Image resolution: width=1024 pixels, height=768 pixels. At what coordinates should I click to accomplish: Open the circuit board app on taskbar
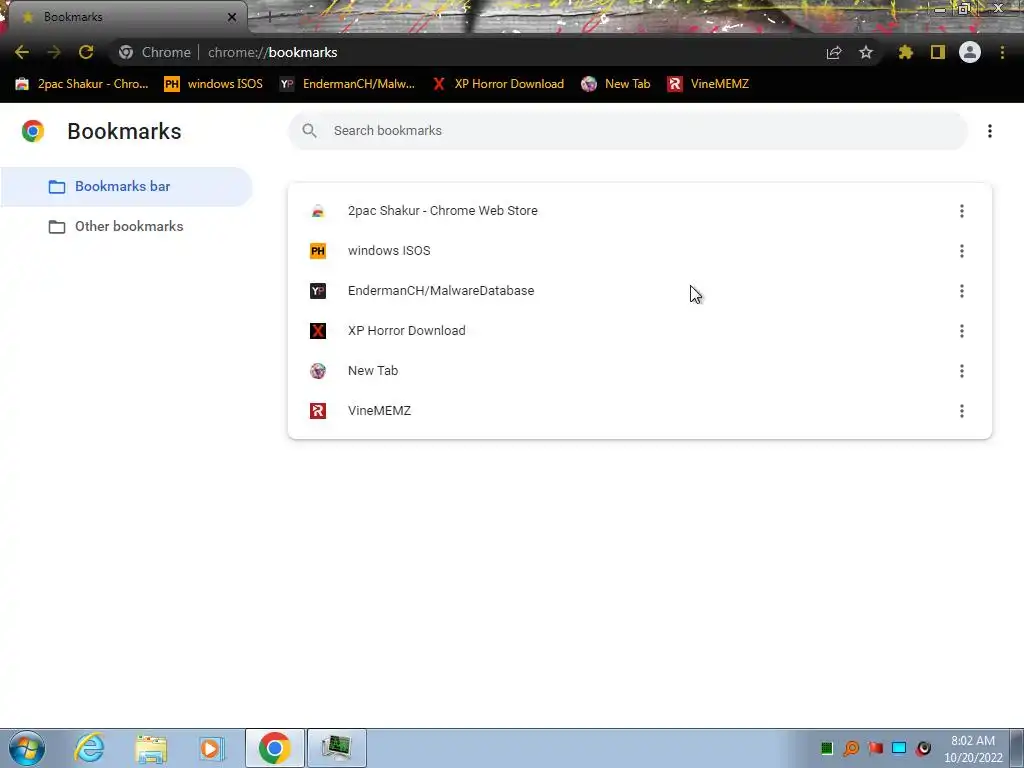(336, 748)
